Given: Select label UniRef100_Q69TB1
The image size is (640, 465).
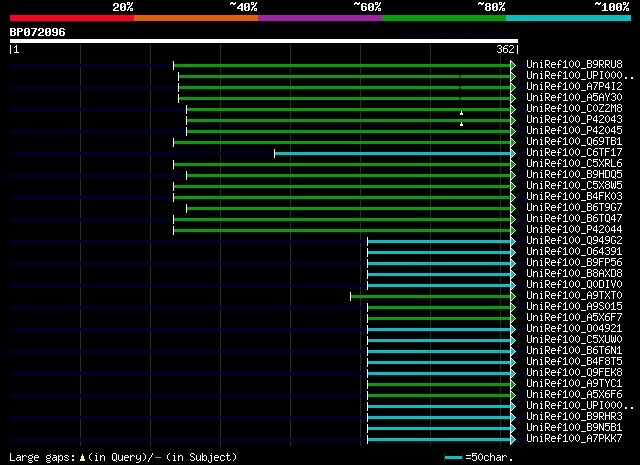Looking at the screenshot, I should (x=574, y=142).
